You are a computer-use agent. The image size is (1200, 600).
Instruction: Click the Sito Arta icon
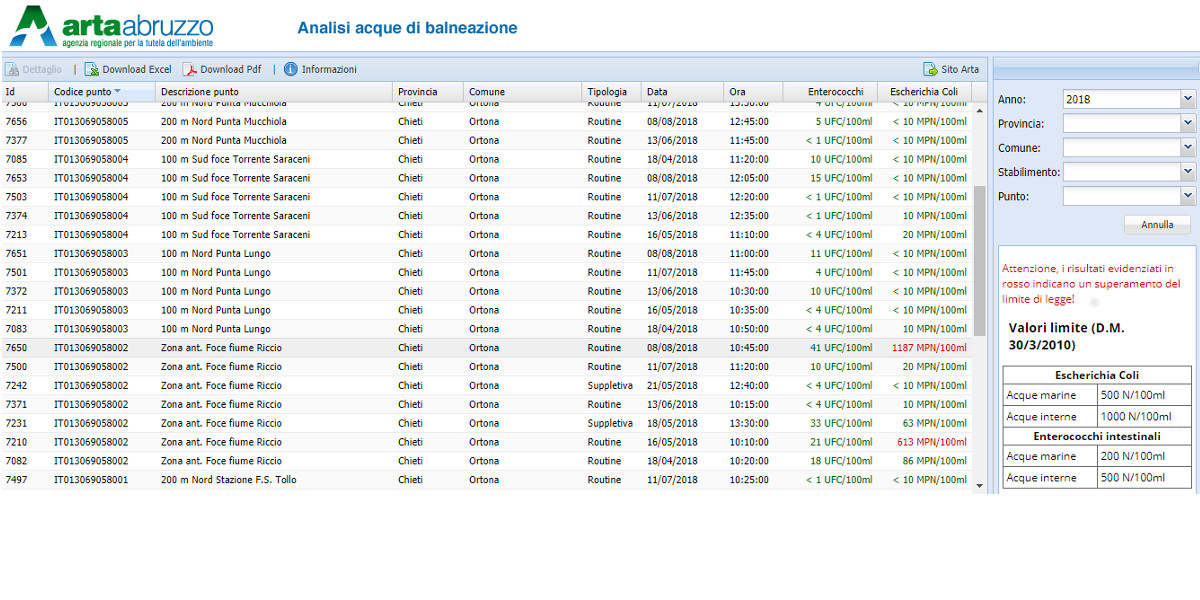930,70
